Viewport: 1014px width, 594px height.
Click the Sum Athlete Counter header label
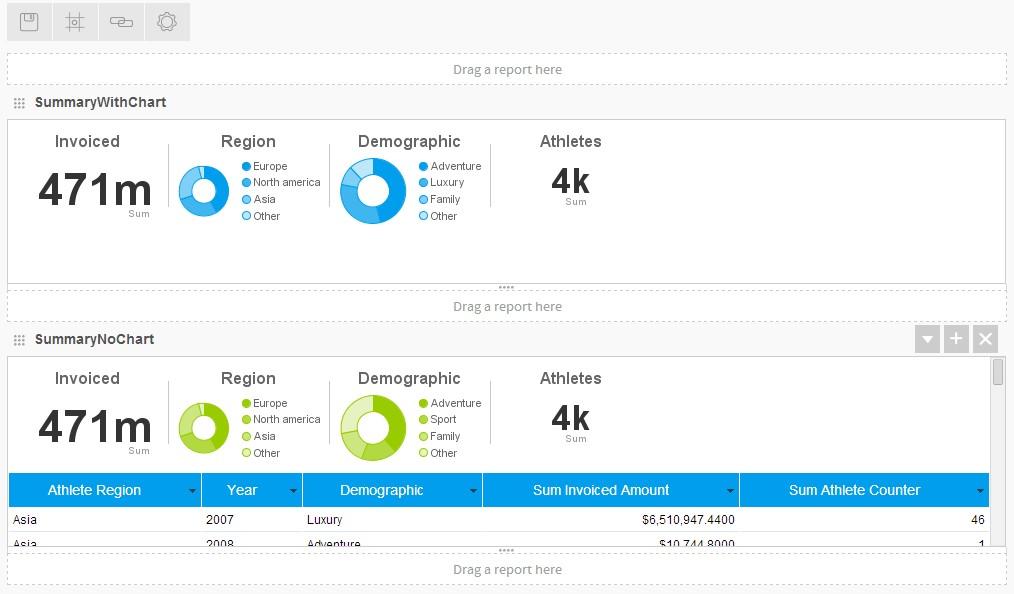point(854,490)
